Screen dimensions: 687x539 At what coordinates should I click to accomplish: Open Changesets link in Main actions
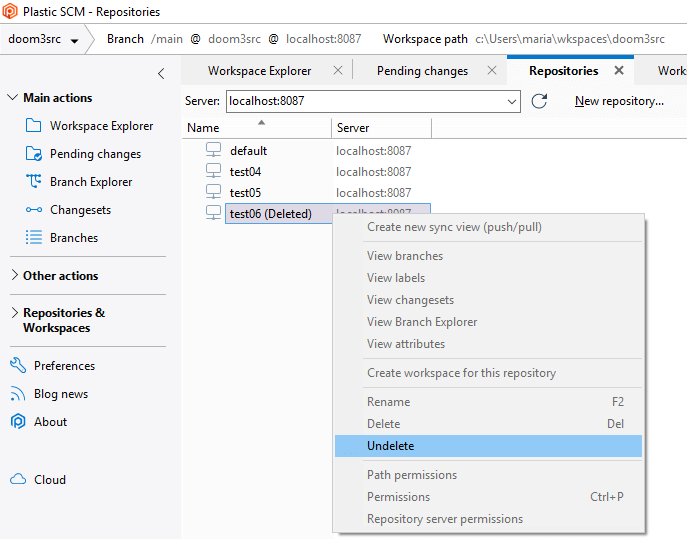(80, 210)
